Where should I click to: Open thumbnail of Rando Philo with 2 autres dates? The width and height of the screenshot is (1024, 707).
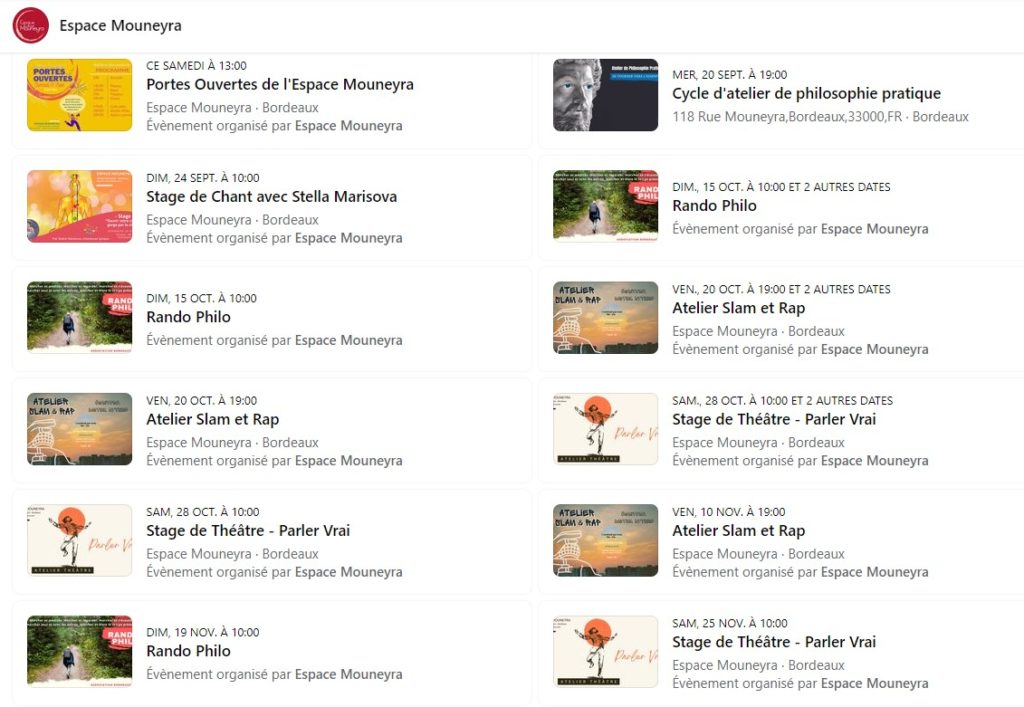[605, 206]
